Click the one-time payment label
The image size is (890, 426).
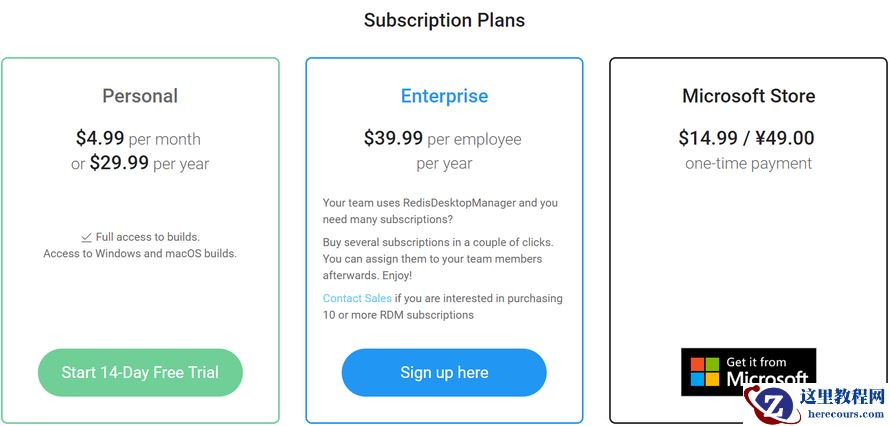748,163
